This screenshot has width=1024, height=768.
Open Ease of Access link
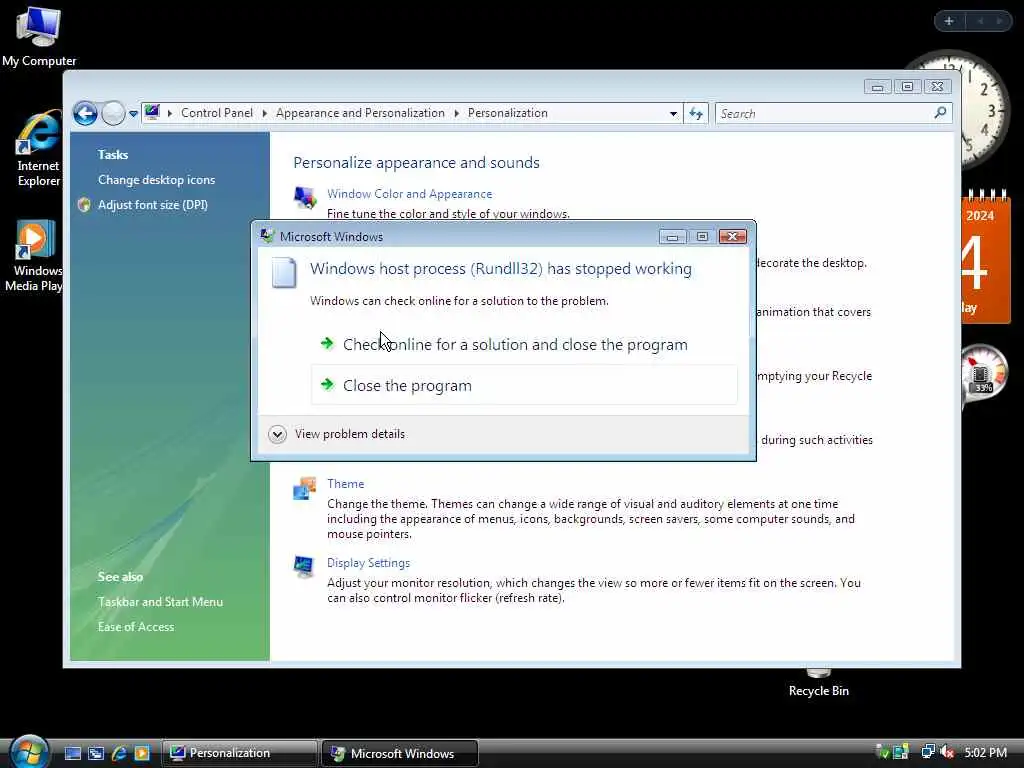[136, 626]
